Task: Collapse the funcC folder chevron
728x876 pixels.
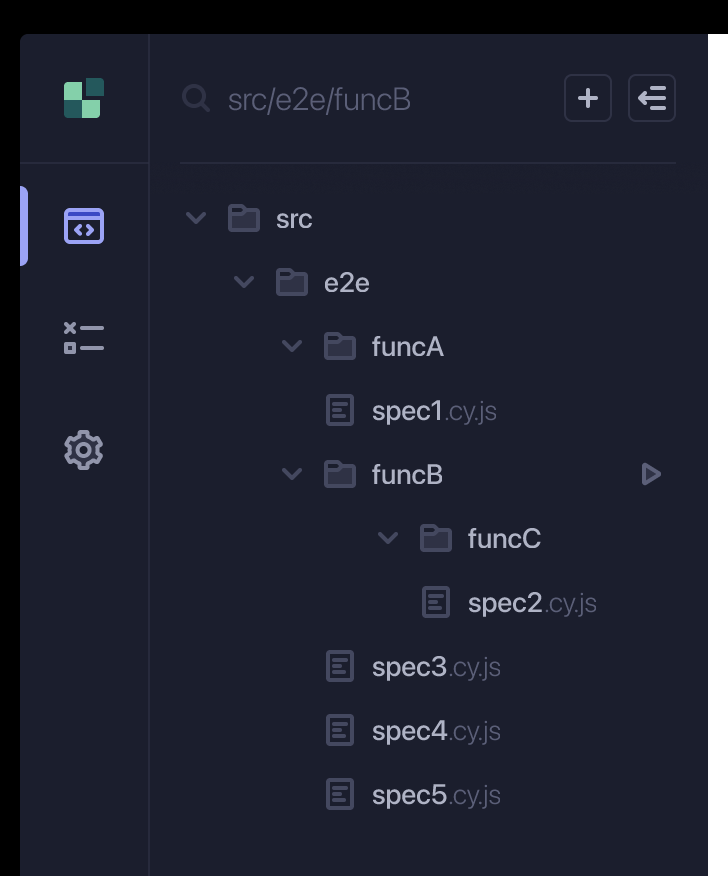Action: tap(388, 538)
